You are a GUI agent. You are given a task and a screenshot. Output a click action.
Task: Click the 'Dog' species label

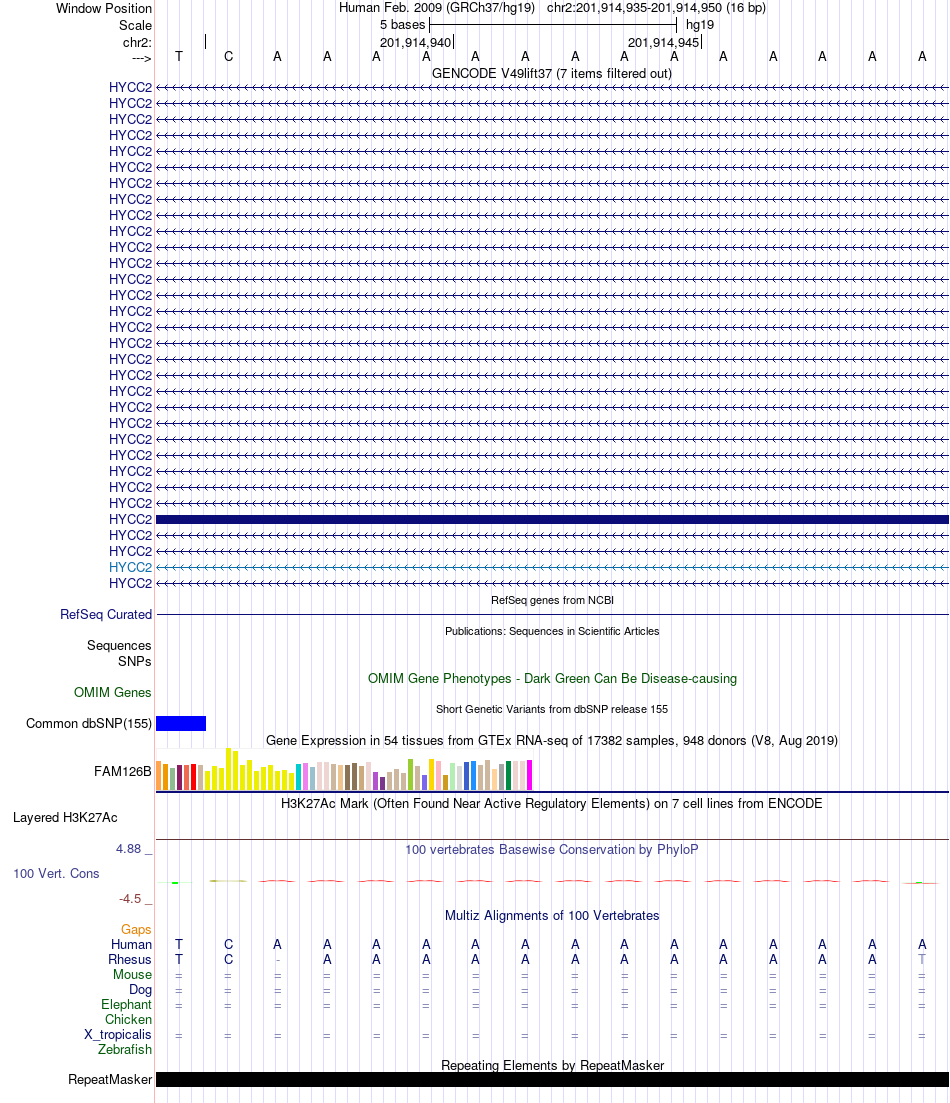point(140,990)
